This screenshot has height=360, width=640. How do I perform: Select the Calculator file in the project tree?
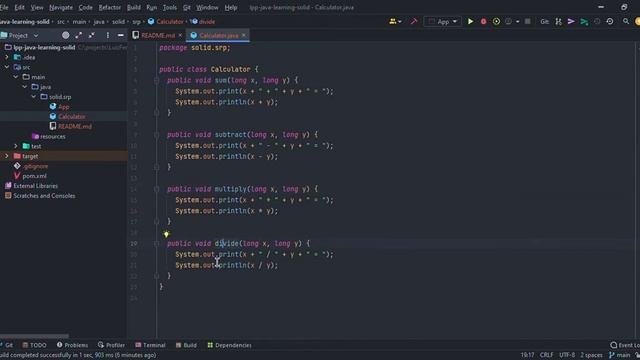click(71, 117)
